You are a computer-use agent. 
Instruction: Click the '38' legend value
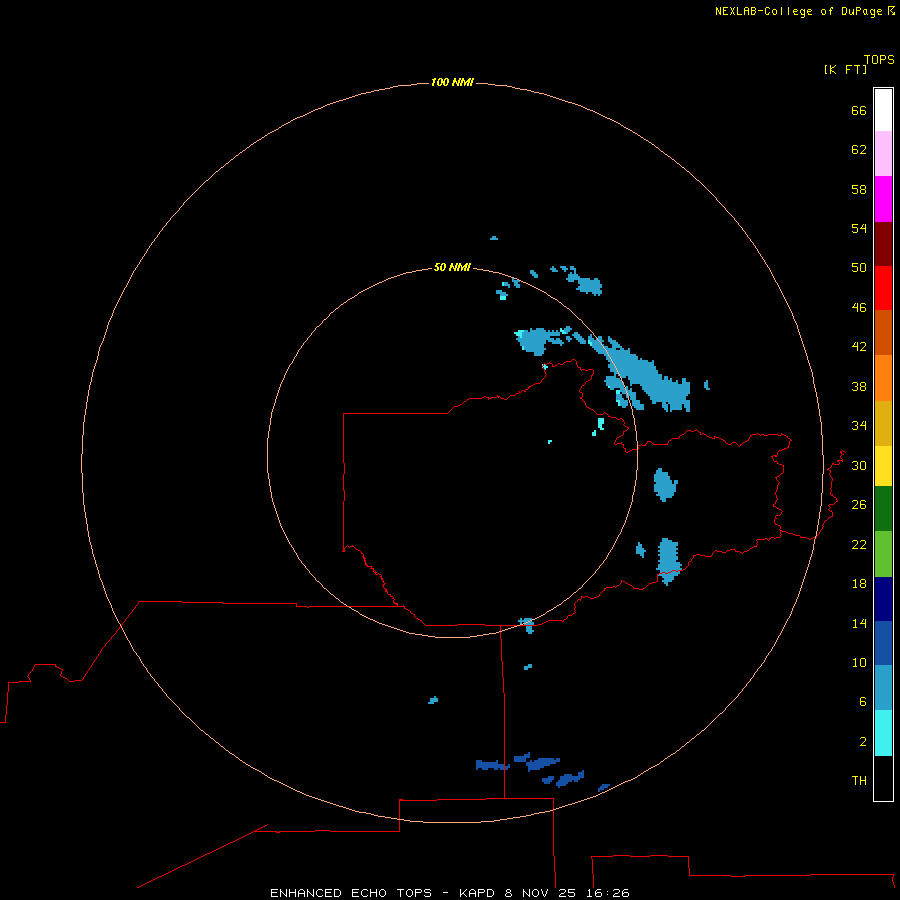tap(859, 386)
